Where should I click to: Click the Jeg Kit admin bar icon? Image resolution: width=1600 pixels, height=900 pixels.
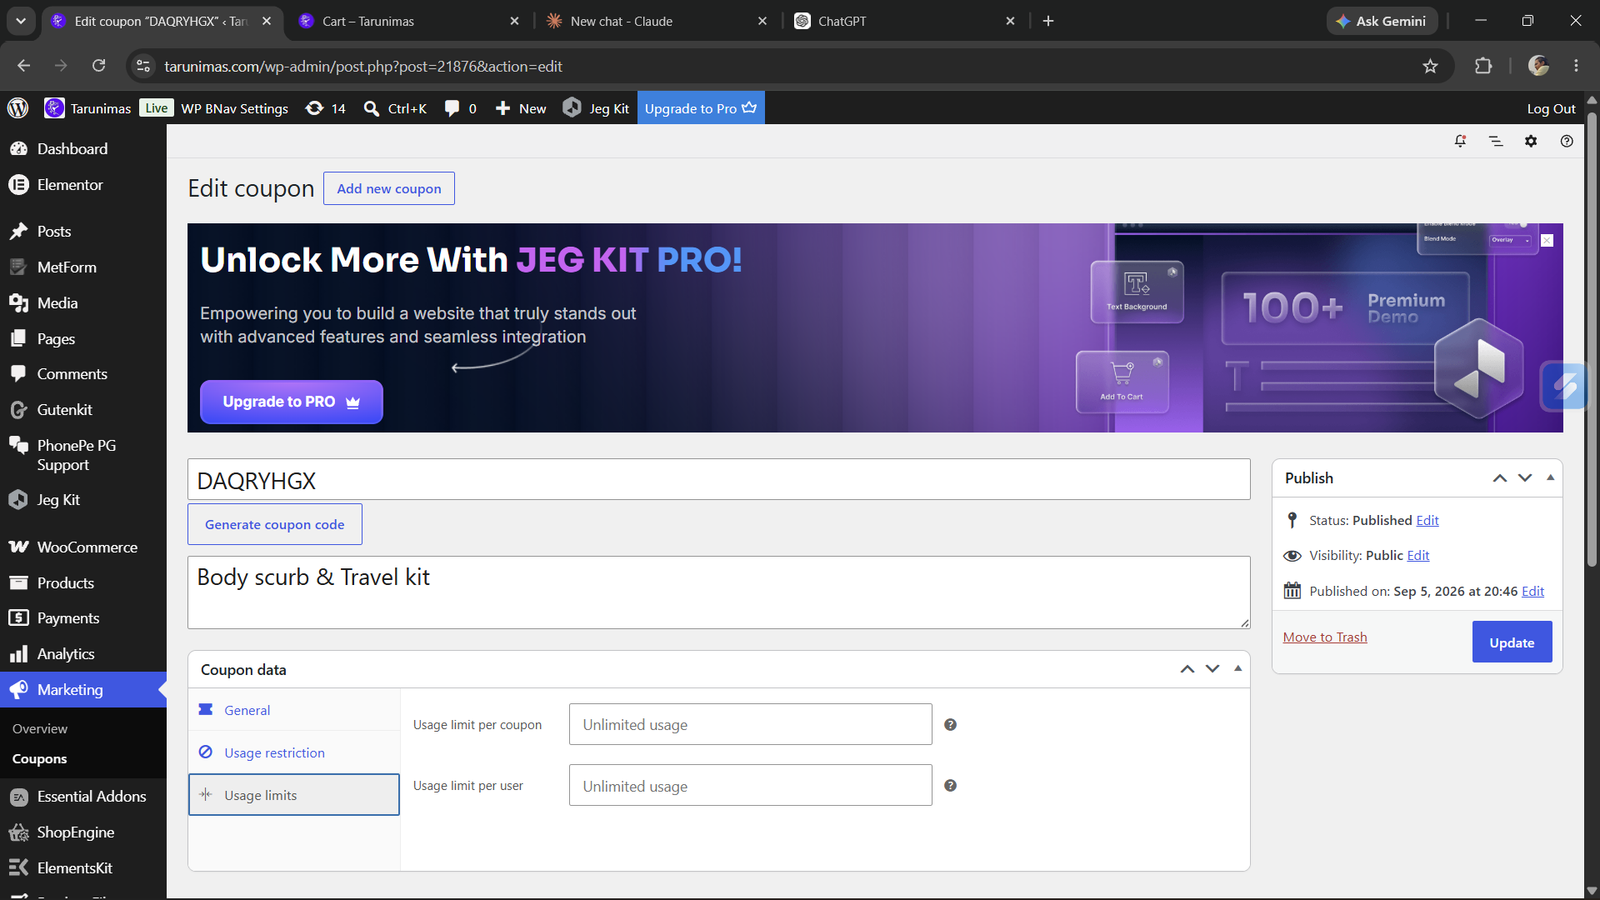(572, 108)
